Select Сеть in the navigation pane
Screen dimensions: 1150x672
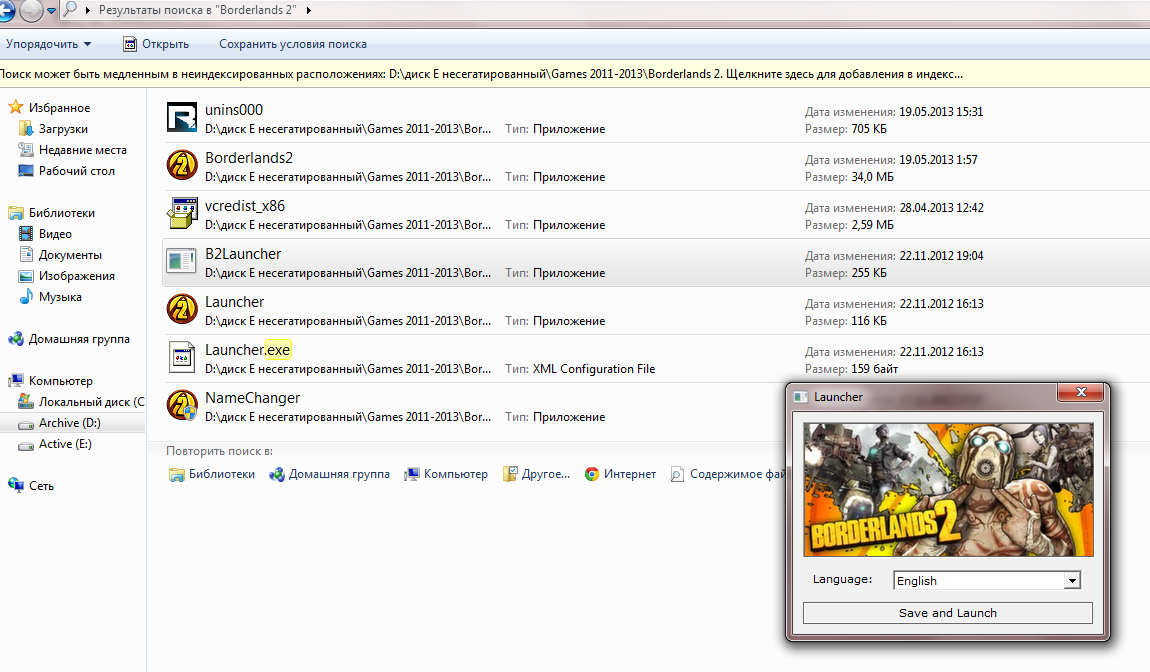[x=41, y=486]
